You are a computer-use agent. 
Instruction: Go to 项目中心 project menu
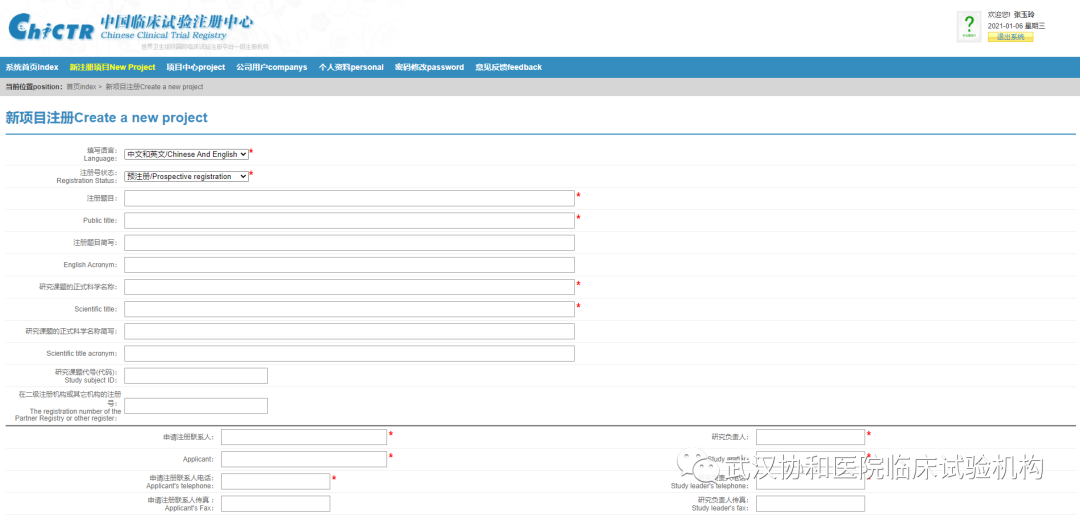[x=195, y=67]
